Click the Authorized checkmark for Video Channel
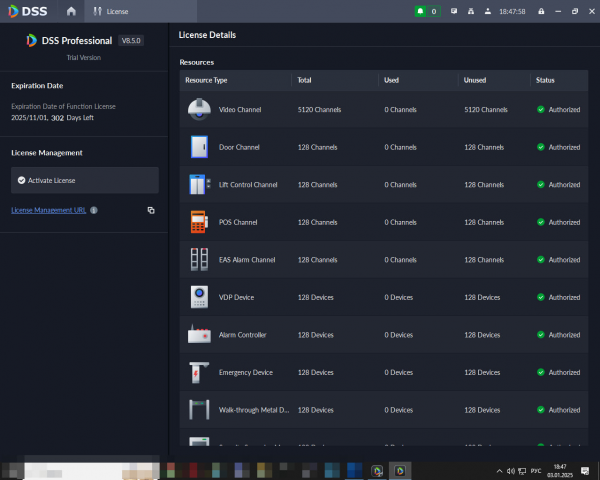The height and width of the screenshot is (480, 600). [541, 109]
